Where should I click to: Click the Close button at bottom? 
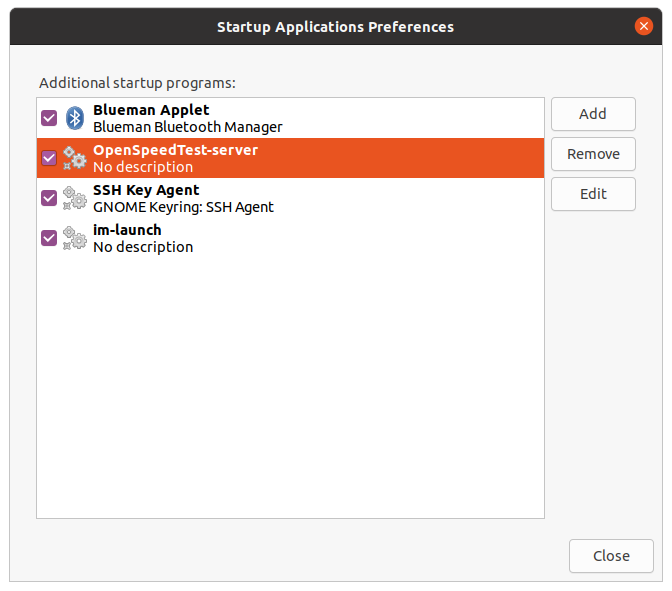pos(611,556)
